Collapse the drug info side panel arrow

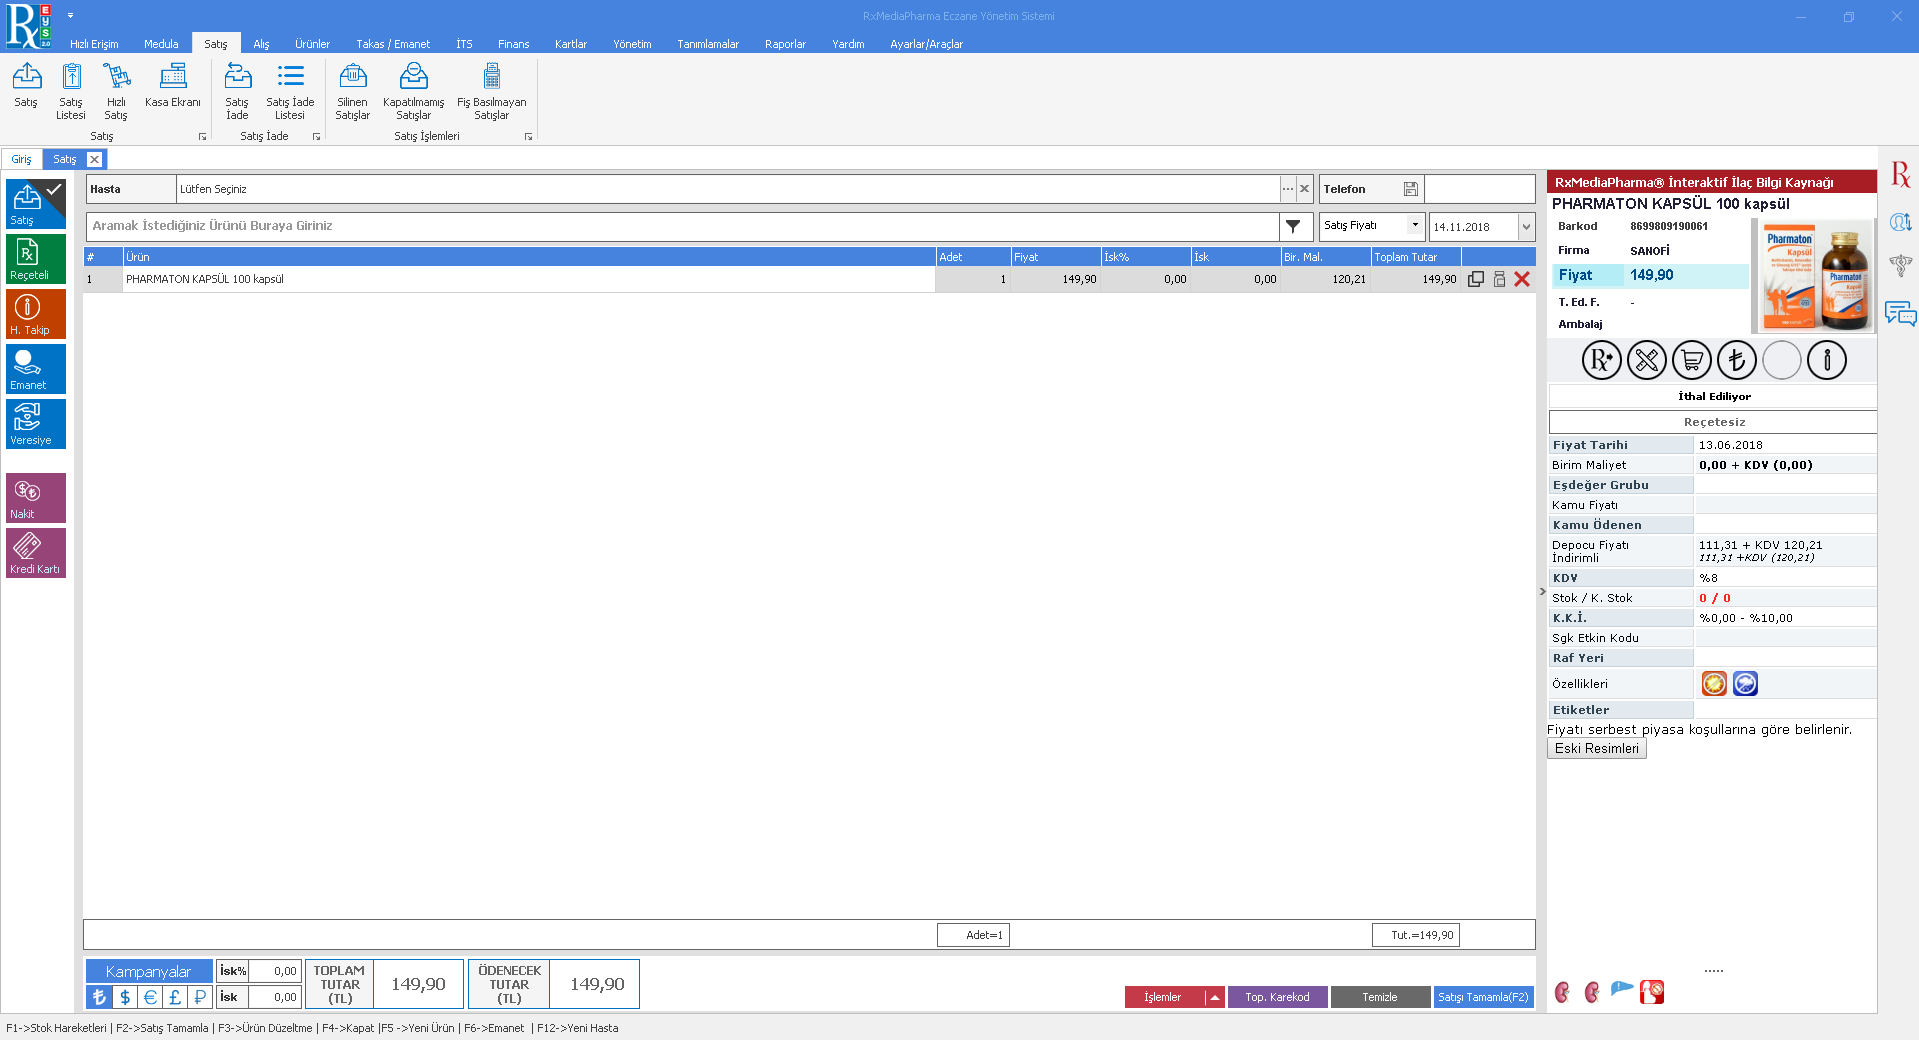tap(1542, 592)
